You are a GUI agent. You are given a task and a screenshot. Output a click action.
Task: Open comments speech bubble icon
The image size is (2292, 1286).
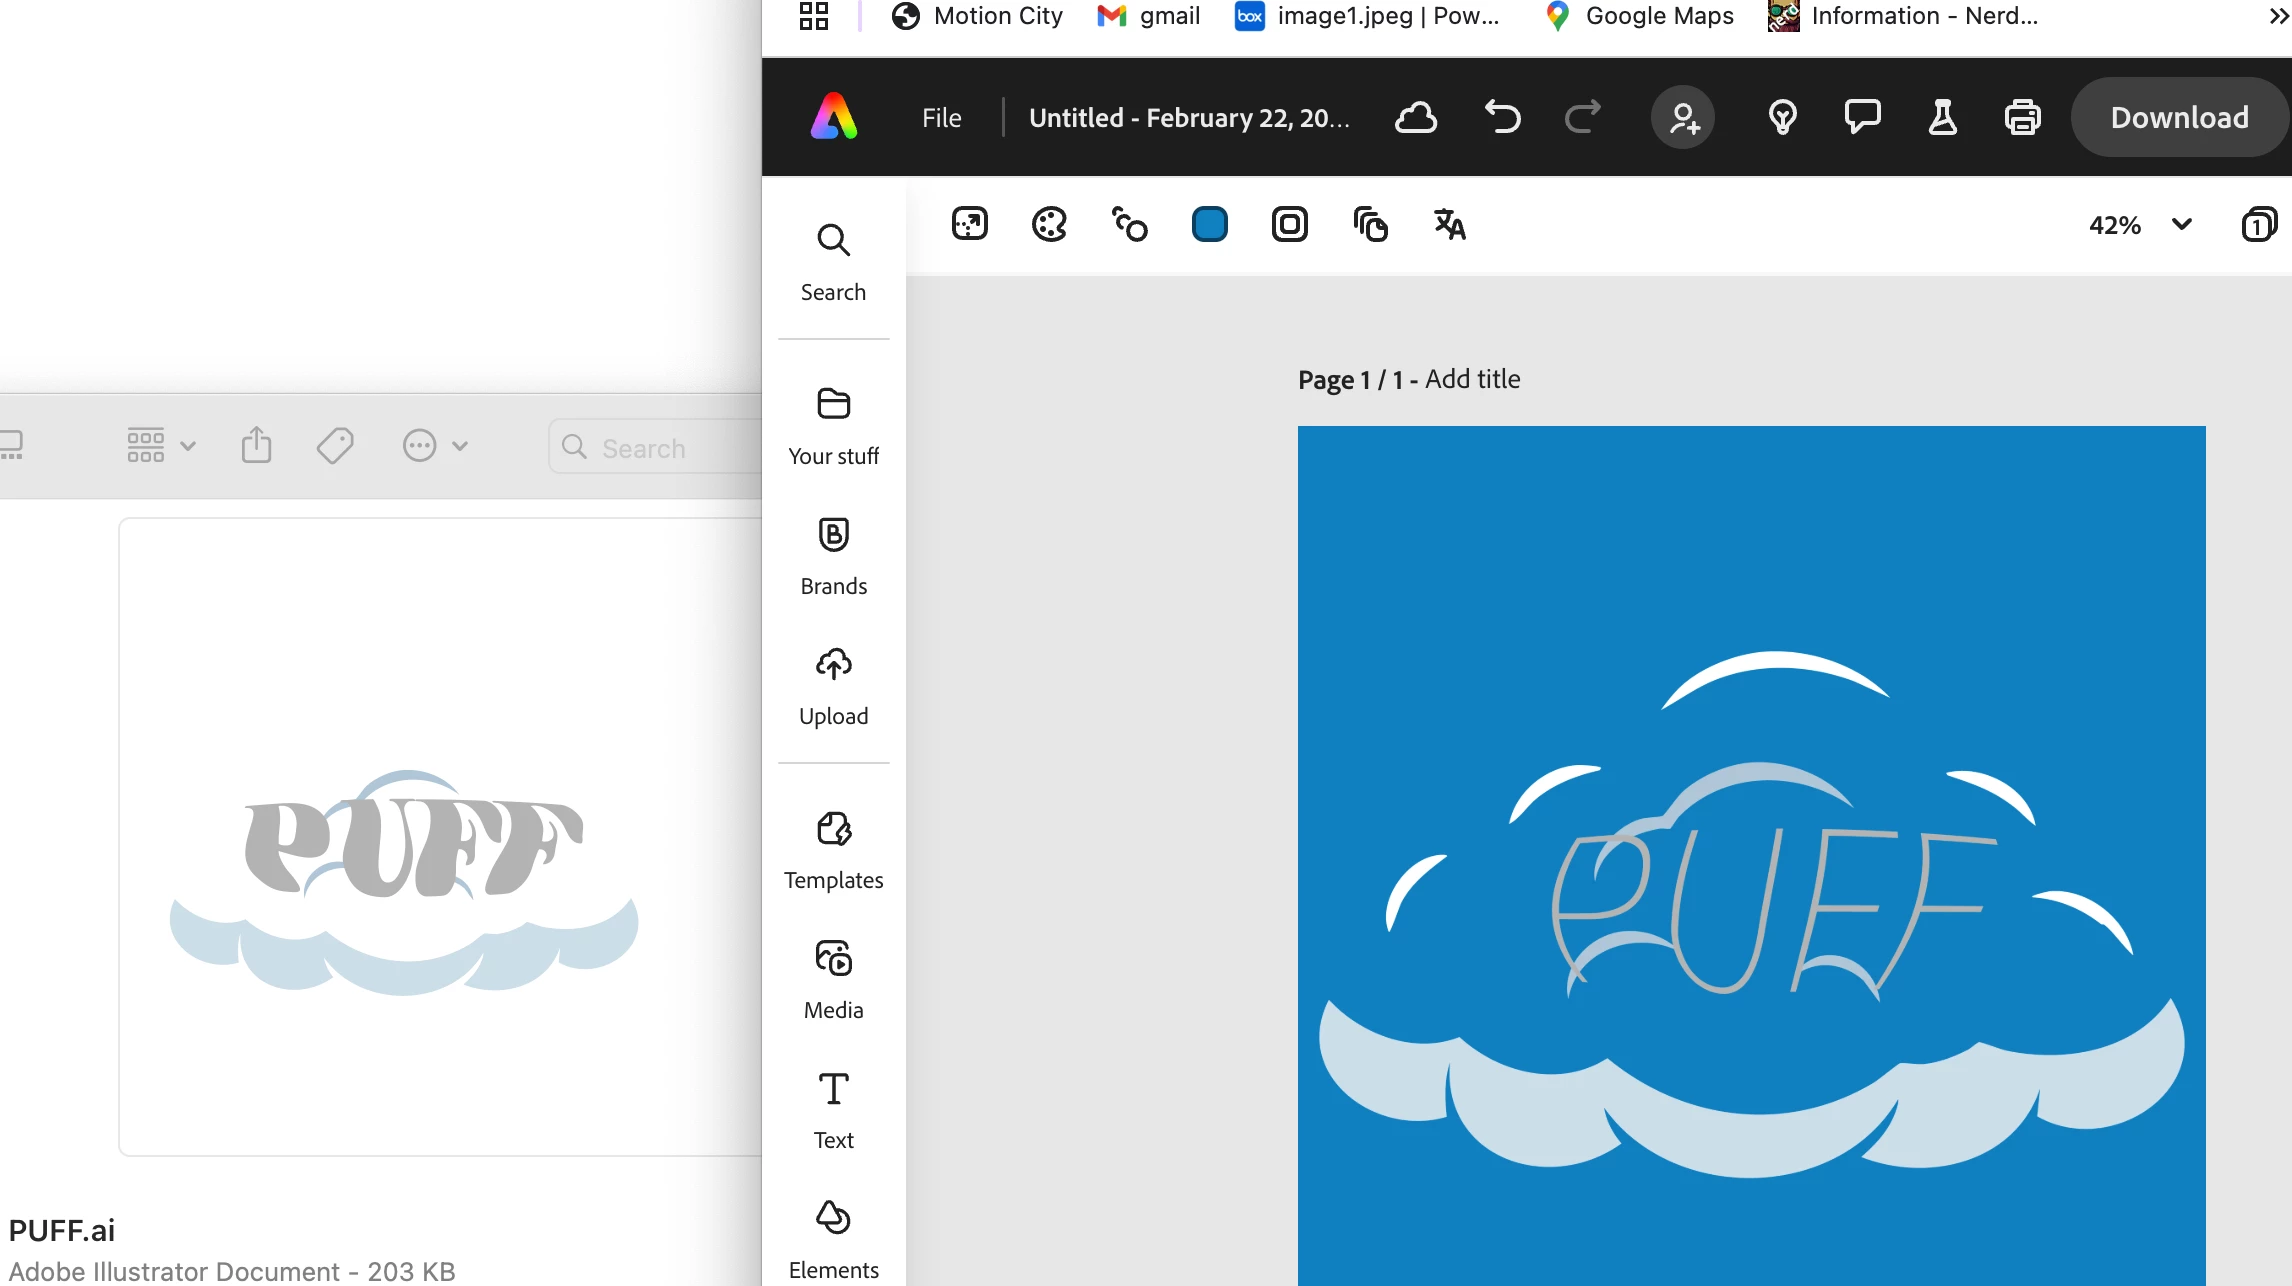1862,117
